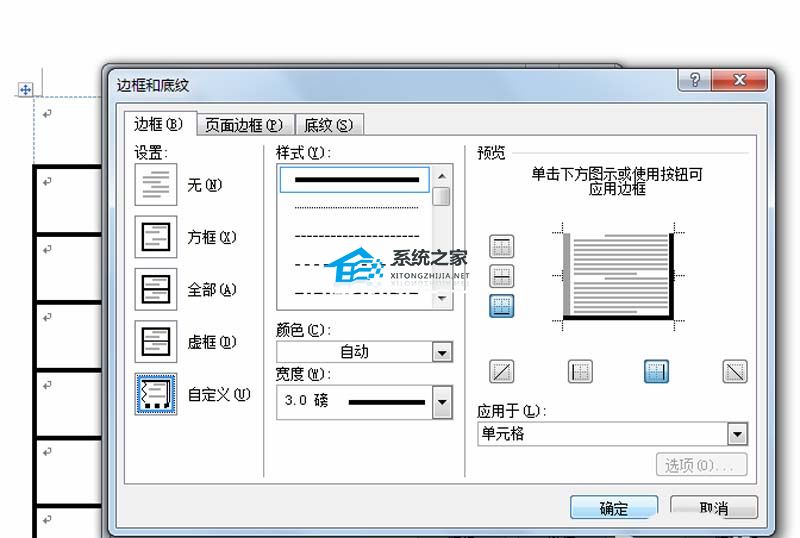Screen dimensions: 800x538
Task: Click the 自动 color value
Action: click(x=355, y=352)
